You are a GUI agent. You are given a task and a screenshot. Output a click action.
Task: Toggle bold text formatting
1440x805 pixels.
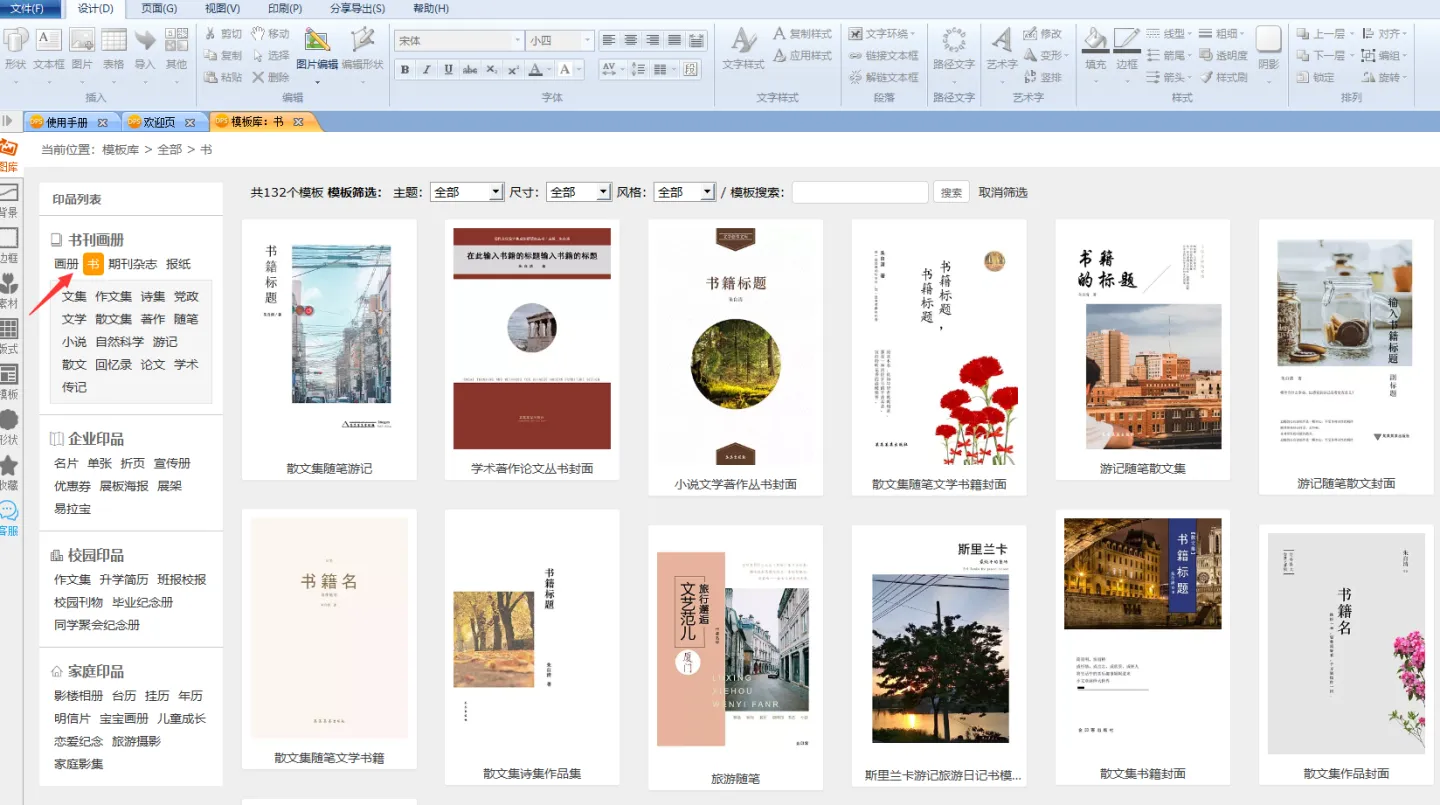pyautogui.click(x=405, y=69)
